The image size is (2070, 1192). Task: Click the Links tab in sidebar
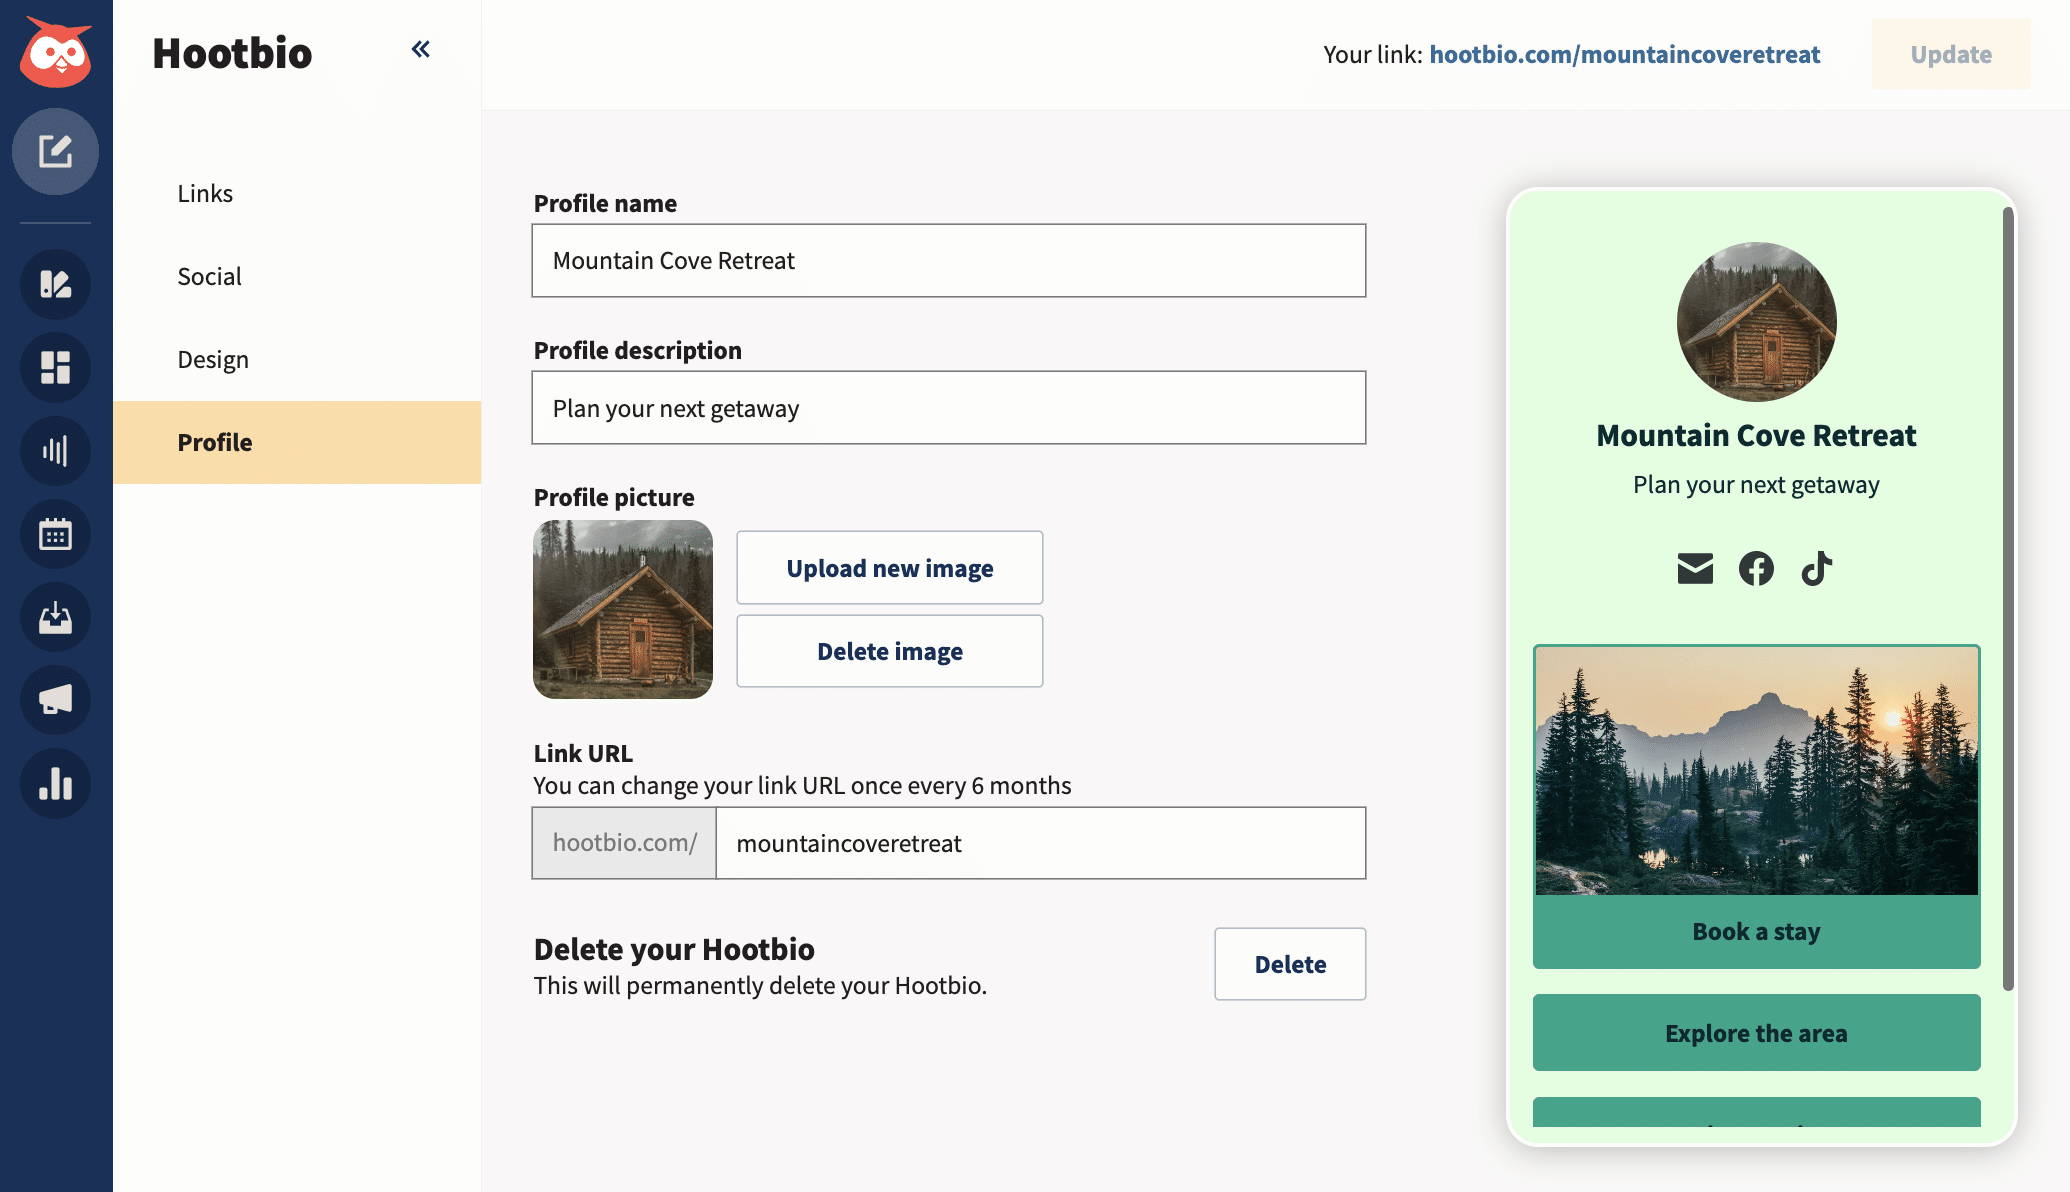(205, 192)
